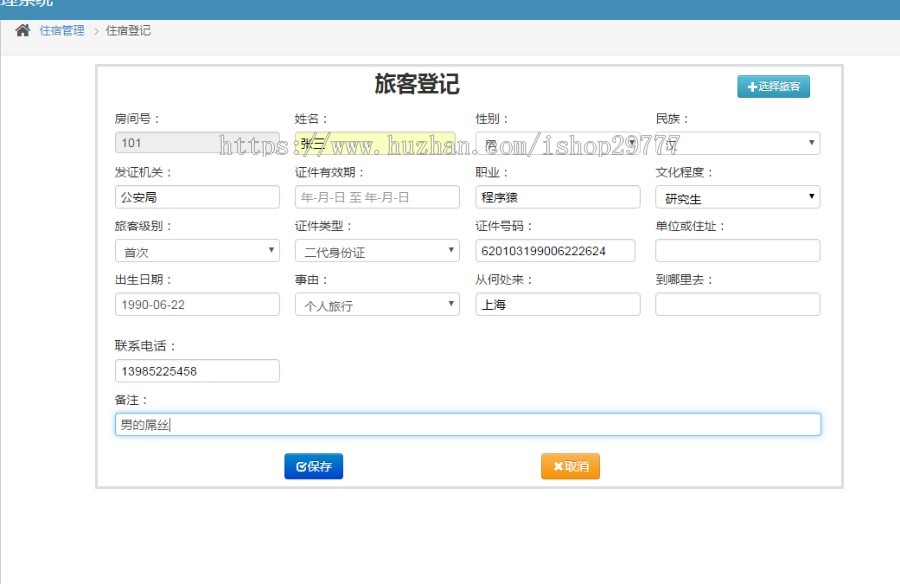Open the 证件类型 dropdown showing 二代身份证
Viewport: 900px width, 584px height.
377,250
